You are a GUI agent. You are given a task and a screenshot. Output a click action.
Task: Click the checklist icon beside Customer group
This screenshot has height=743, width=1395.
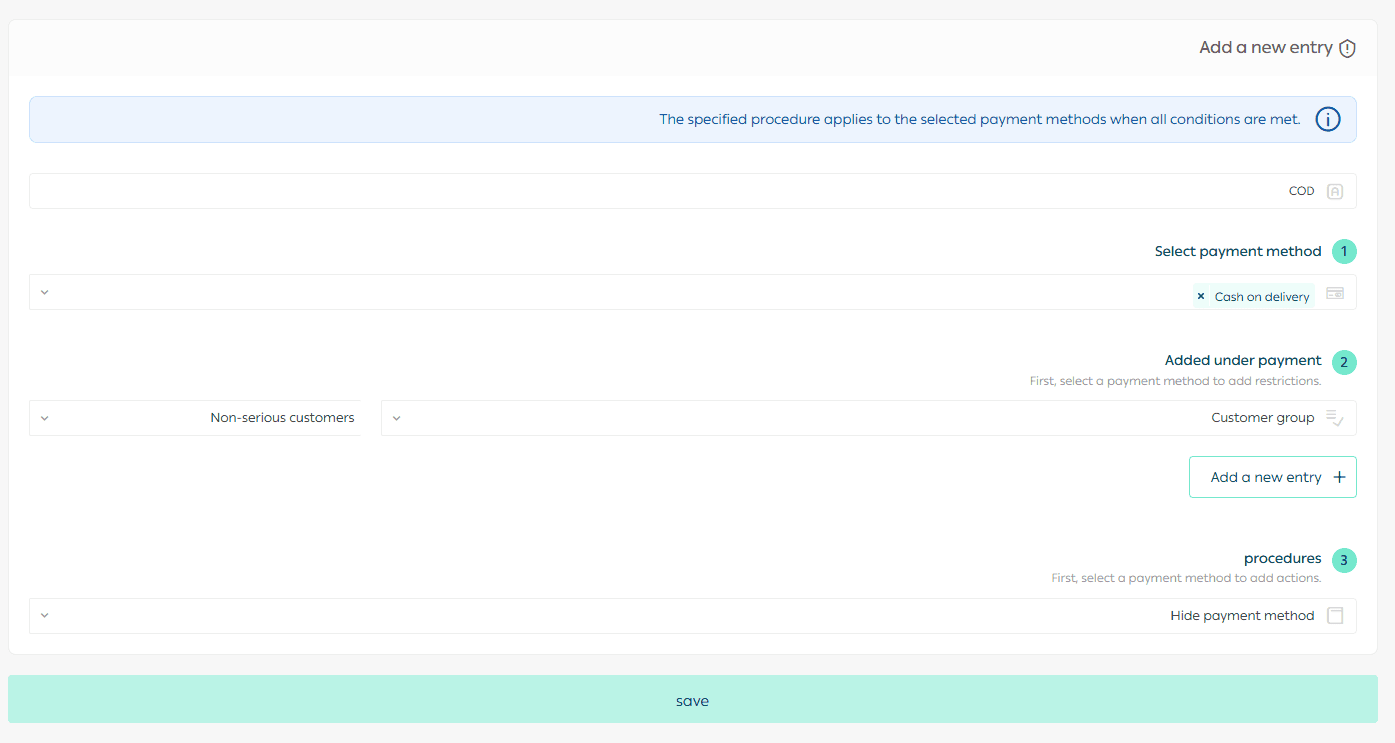(x=1334, y=418)
